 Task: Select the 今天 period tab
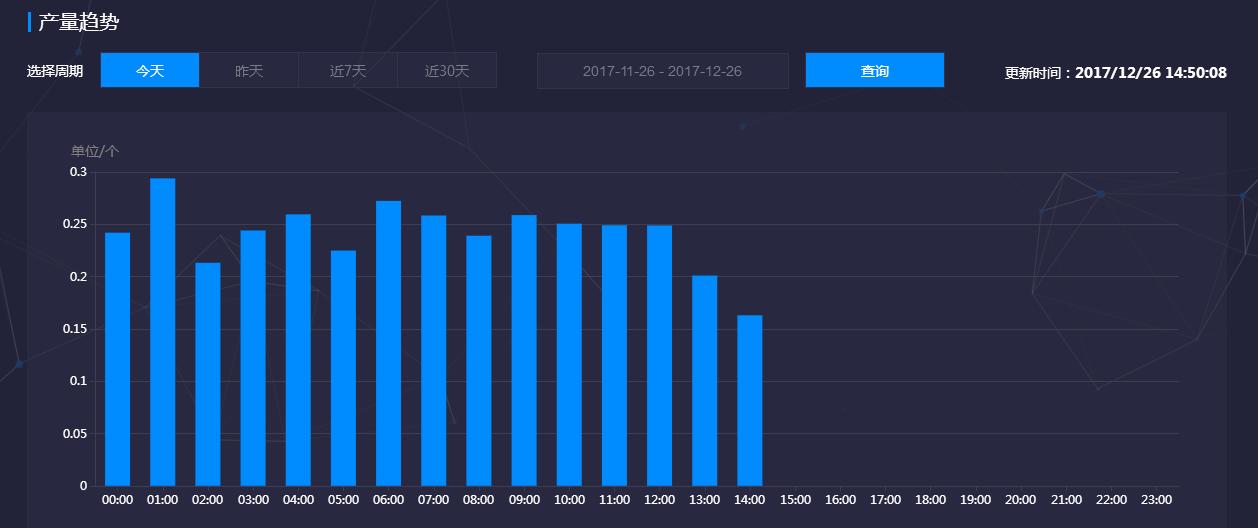[150, 71]
